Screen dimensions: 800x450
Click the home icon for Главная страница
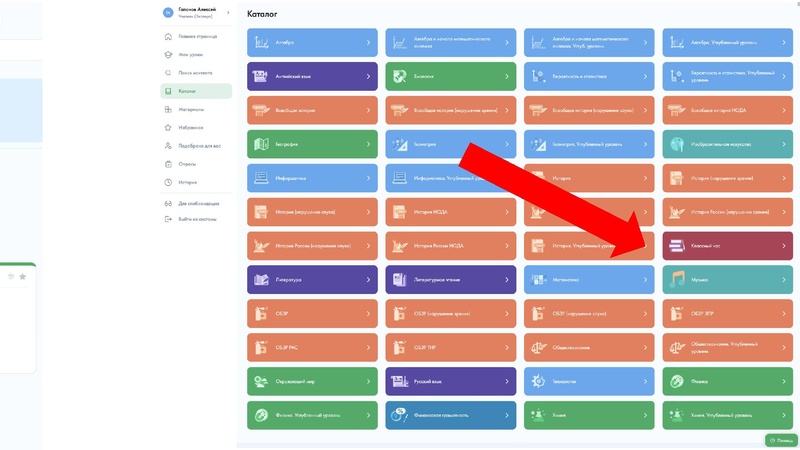167,36
